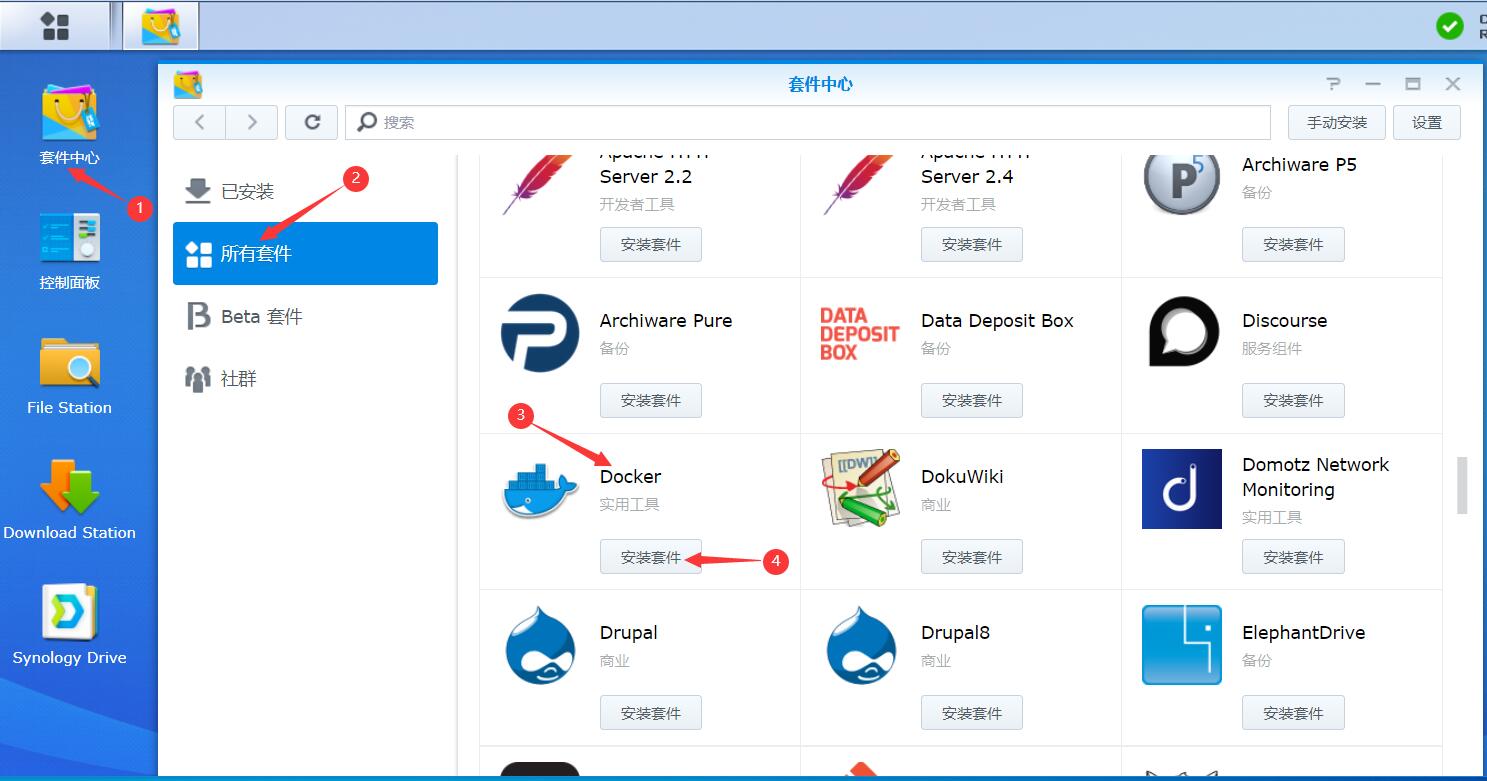Screen dimensions: 1487x781
Task: Install the Data Deposit Box package
Action: point(972,400)
